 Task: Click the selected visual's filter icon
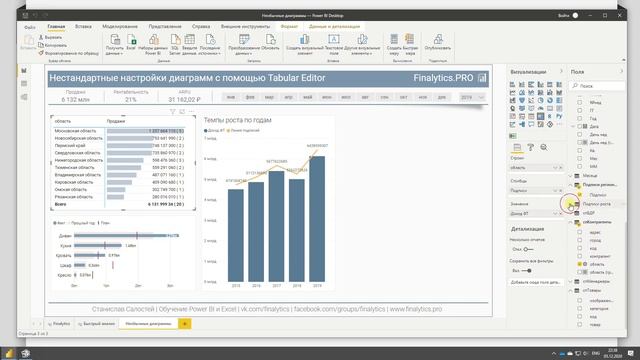pos(172,111)
